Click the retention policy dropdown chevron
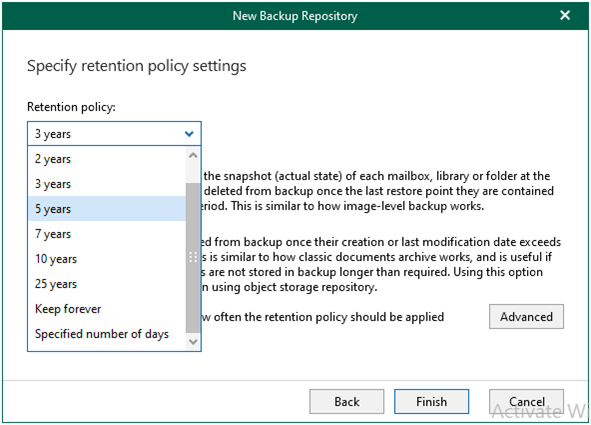Screen dimensions: 591x425 [189, 134]
